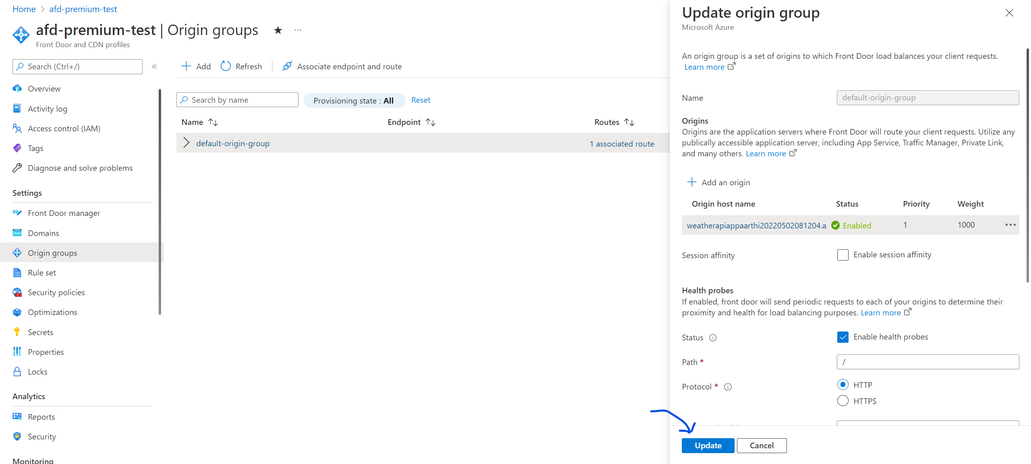Open the Provisioning state: All filter
This screenshot has height=464, width=1031.
point(354,101)
